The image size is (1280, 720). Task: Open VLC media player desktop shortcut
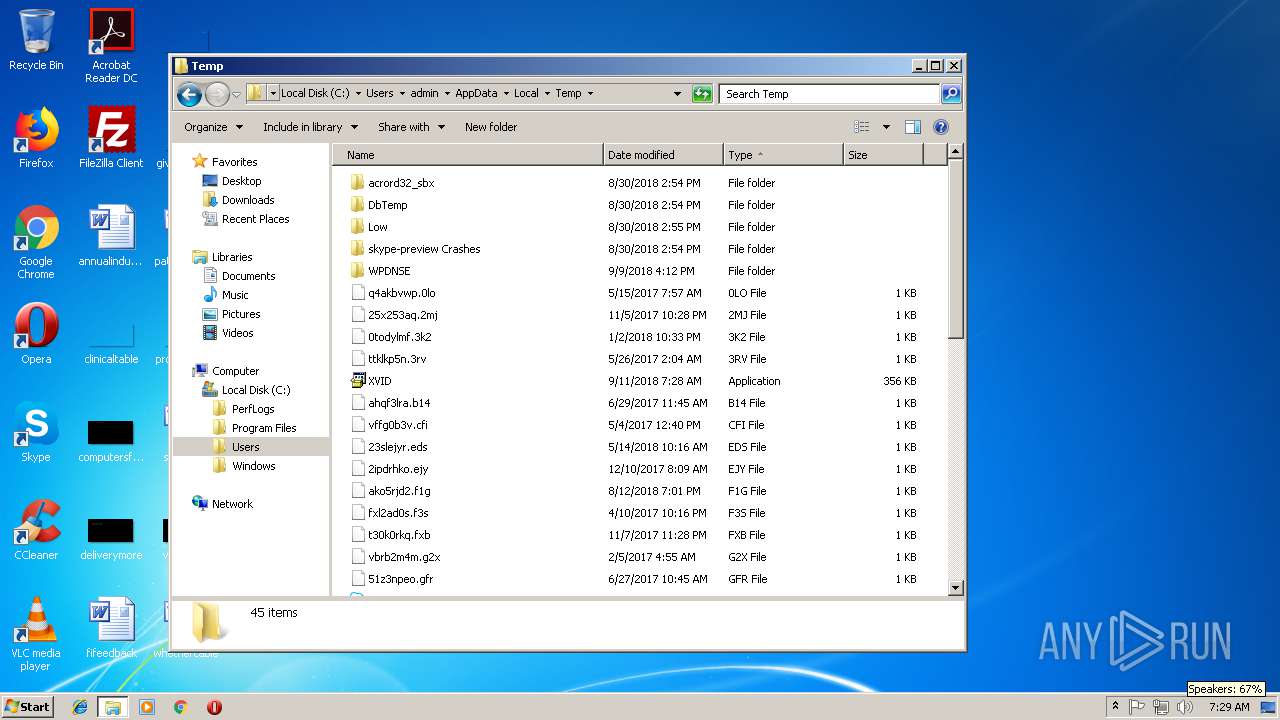pos(36,635)
